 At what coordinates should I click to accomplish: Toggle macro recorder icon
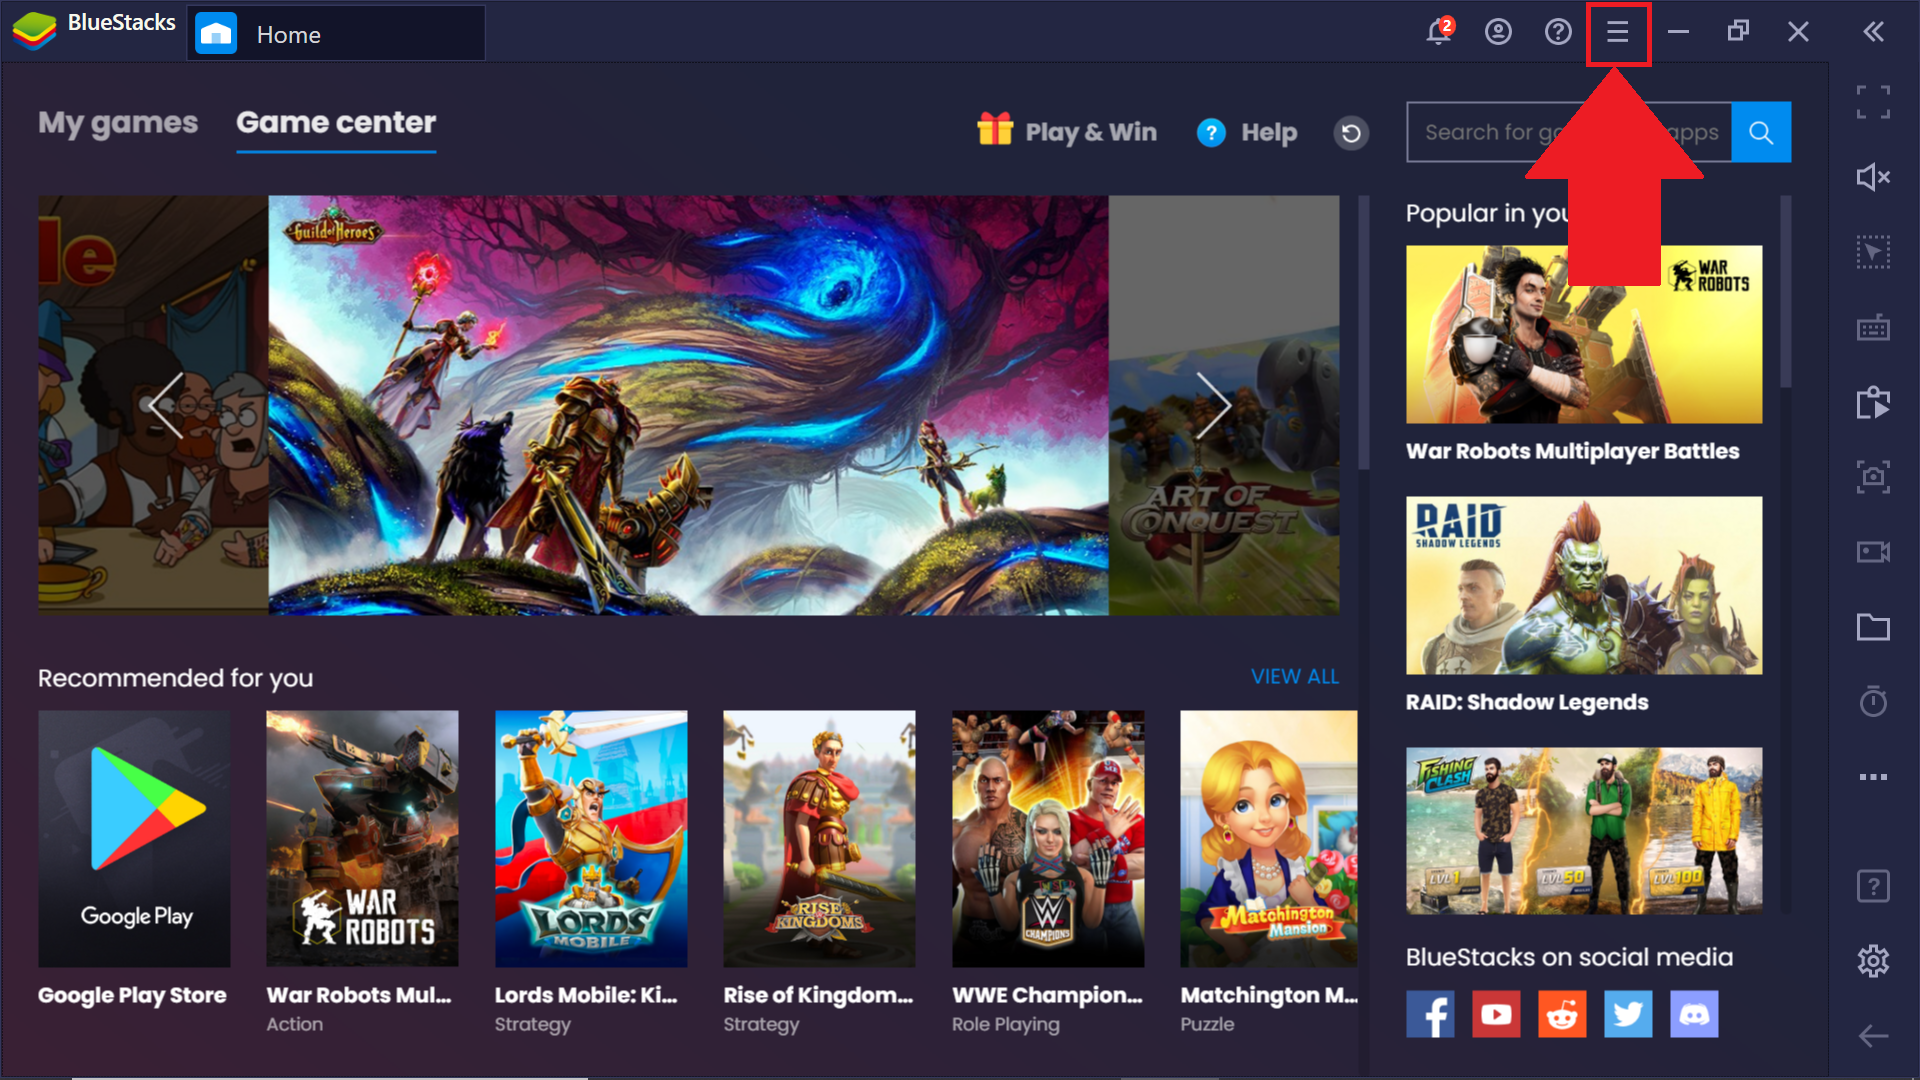click(1873, 404)
